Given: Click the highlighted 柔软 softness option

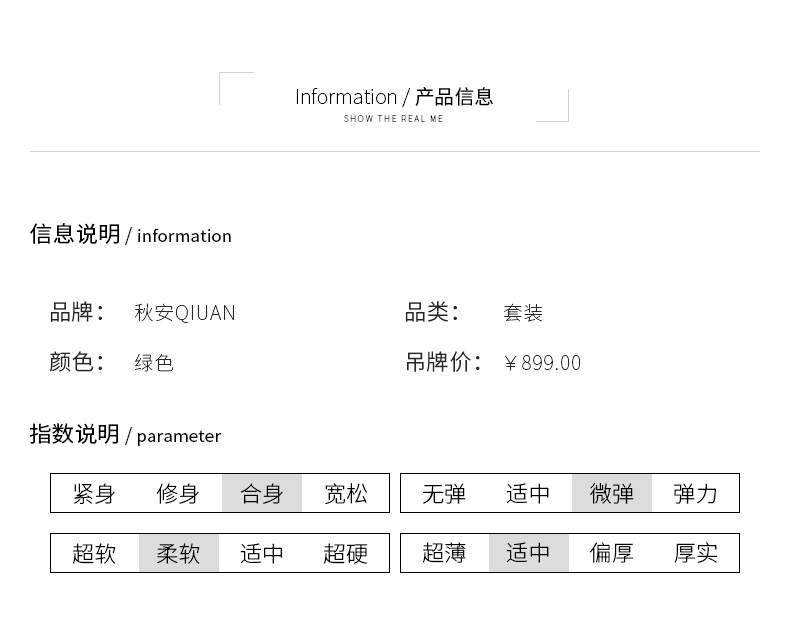Looking at the screenshot, I should (178, 553).
